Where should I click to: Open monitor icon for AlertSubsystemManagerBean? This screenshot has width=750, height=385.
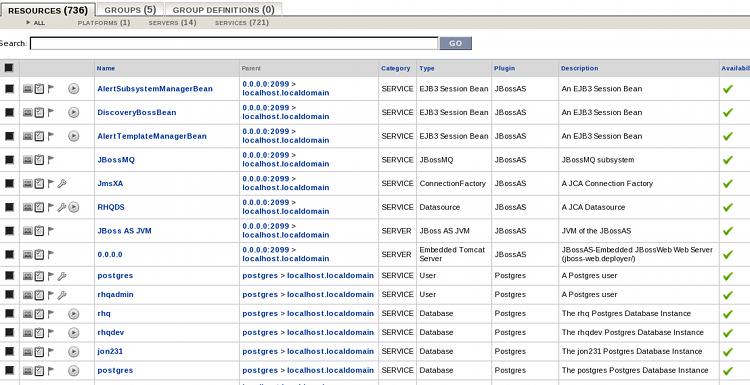point(28,88)
